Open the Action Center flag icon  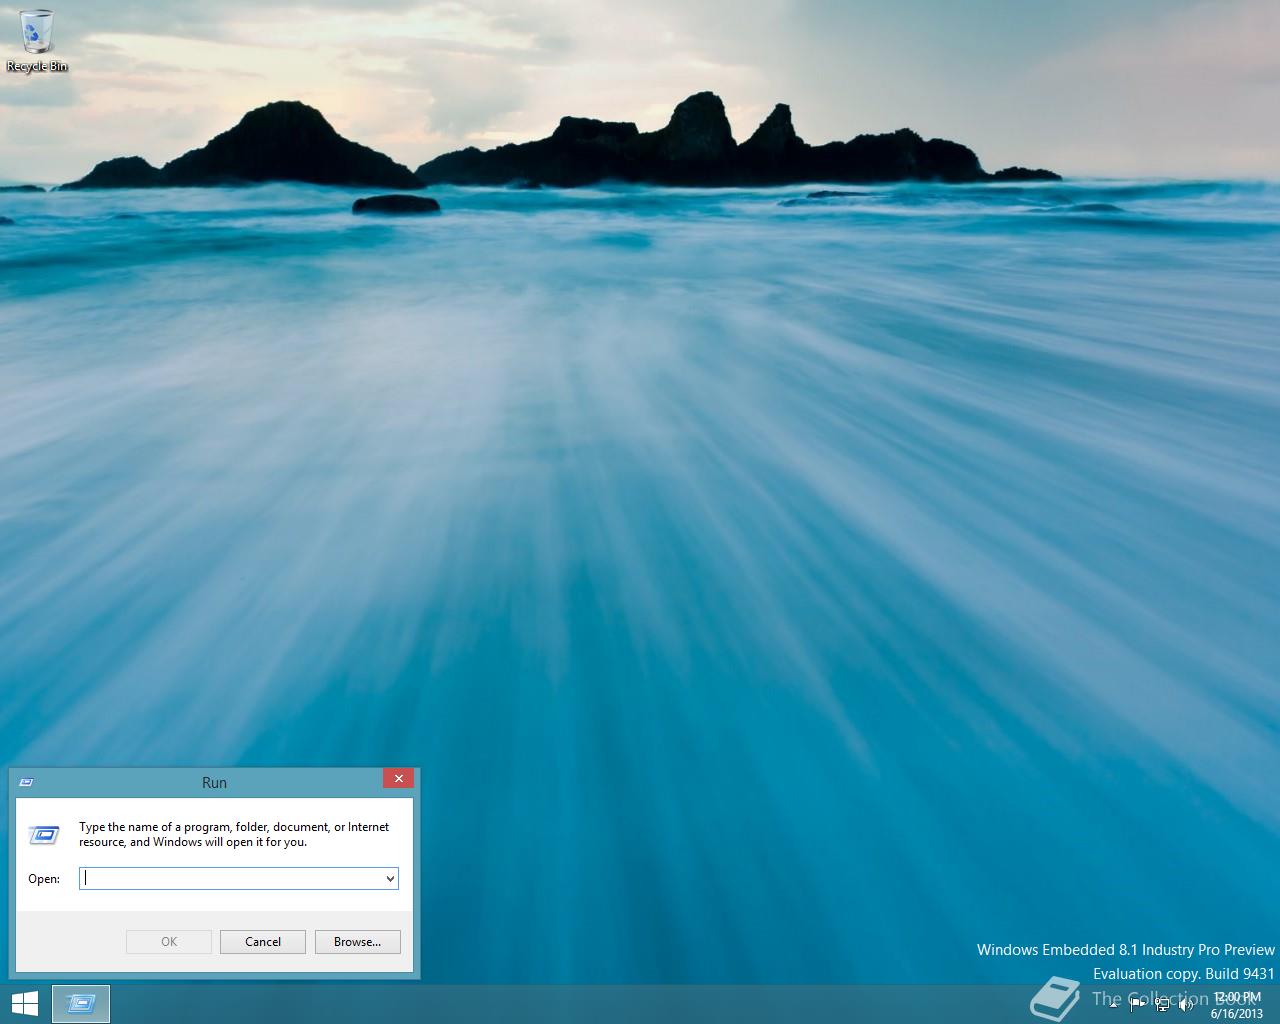pyautogui.click(x=1138, y=1005)
